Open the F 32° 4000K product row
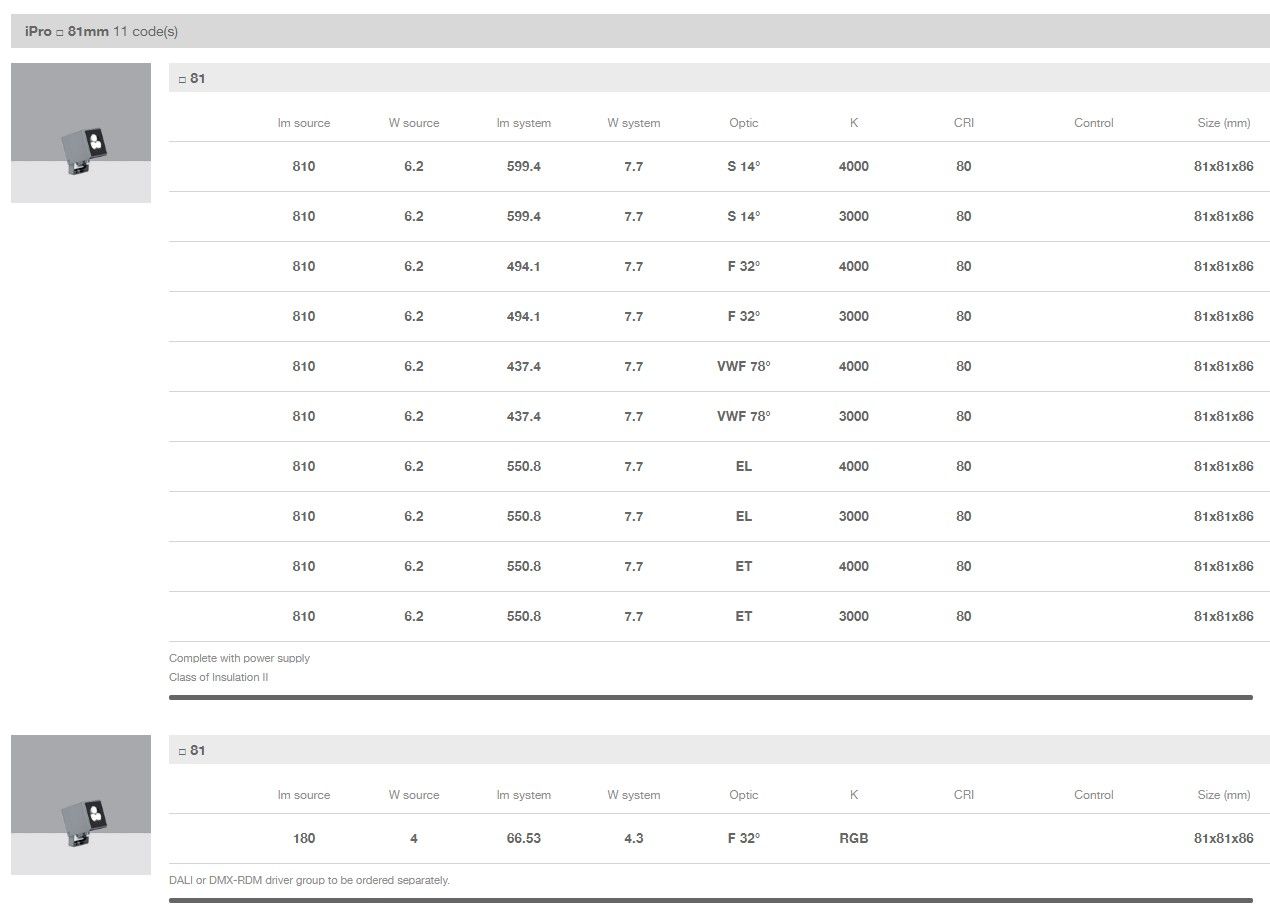 [718, 267]
